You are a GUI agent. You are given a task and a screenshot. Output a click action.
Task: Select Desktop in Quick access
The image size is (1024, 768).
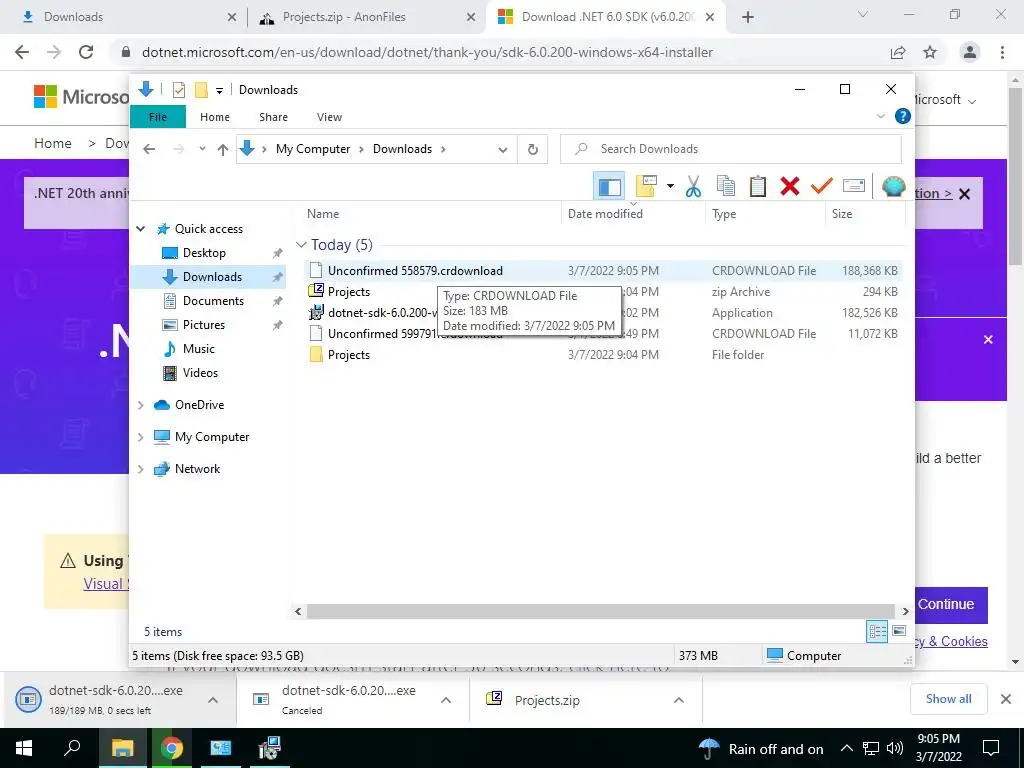click(x=204, y=253)
